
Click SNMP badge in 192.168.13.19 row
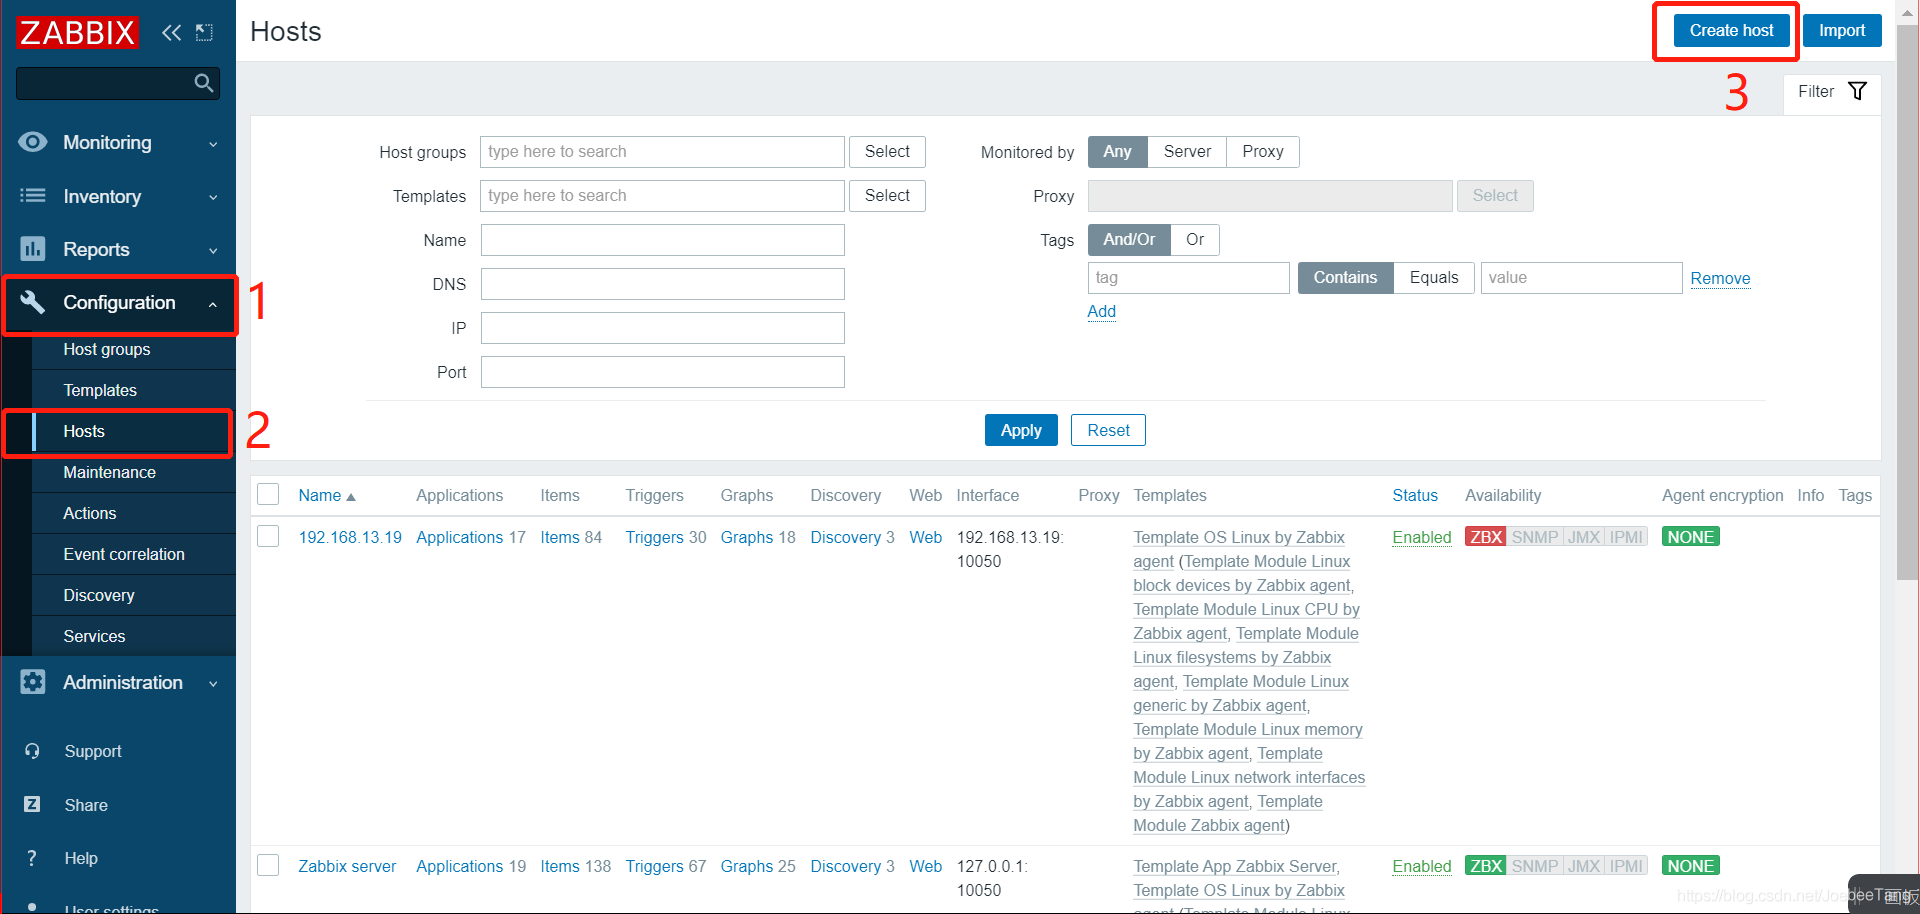coord(1535,537)
